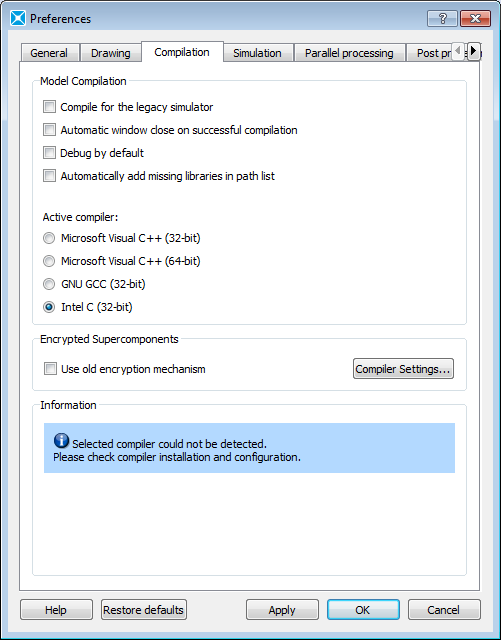Go to the Parallel processing tab
This screenshot has height=640, width=501.
pos(349,53)
